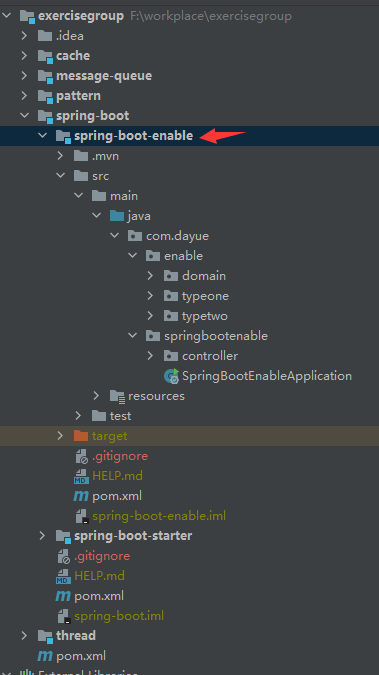Click the blue java source folder icon
Screen dimensions: 379x675
click(x=117, y=216)
